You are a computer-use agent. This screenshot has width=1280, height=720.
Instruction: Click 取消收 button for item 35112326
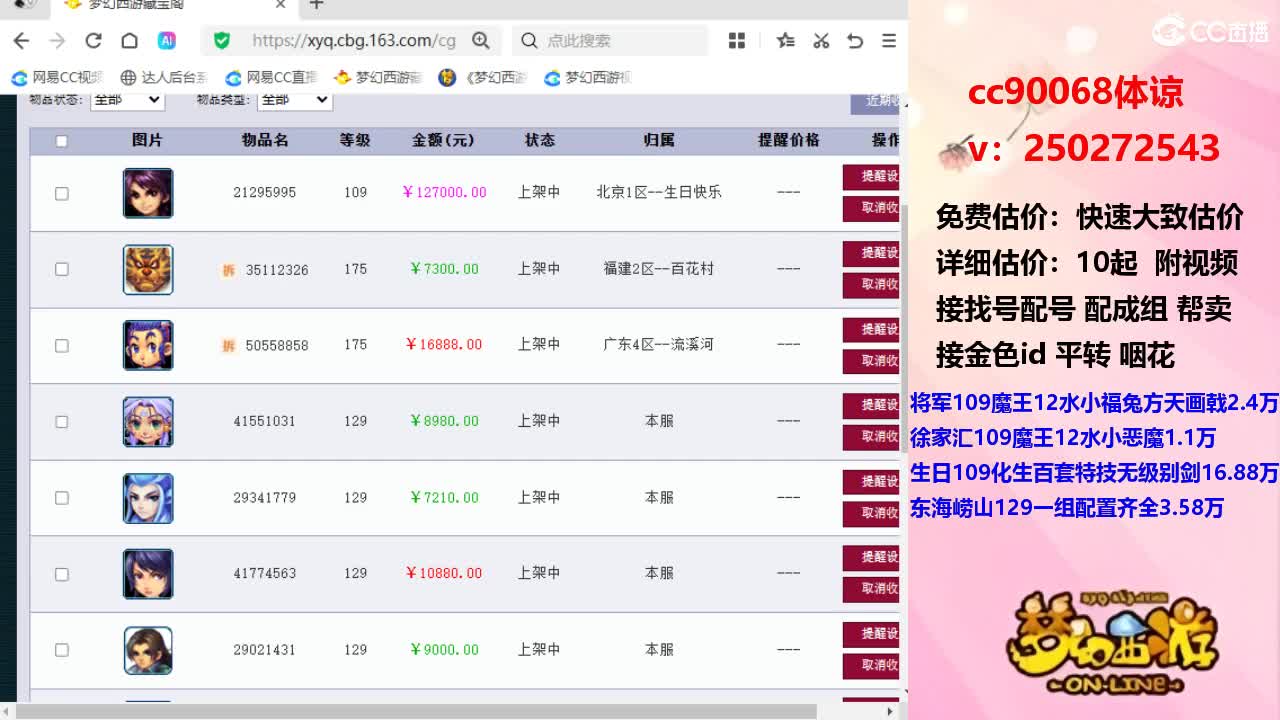pyautogui.click(x=872, y=284)
